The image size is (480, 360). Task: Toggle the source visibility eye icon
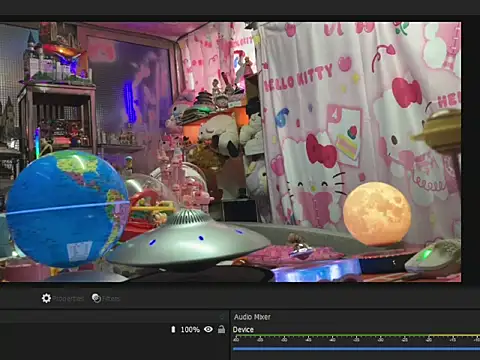pos(208,329)
